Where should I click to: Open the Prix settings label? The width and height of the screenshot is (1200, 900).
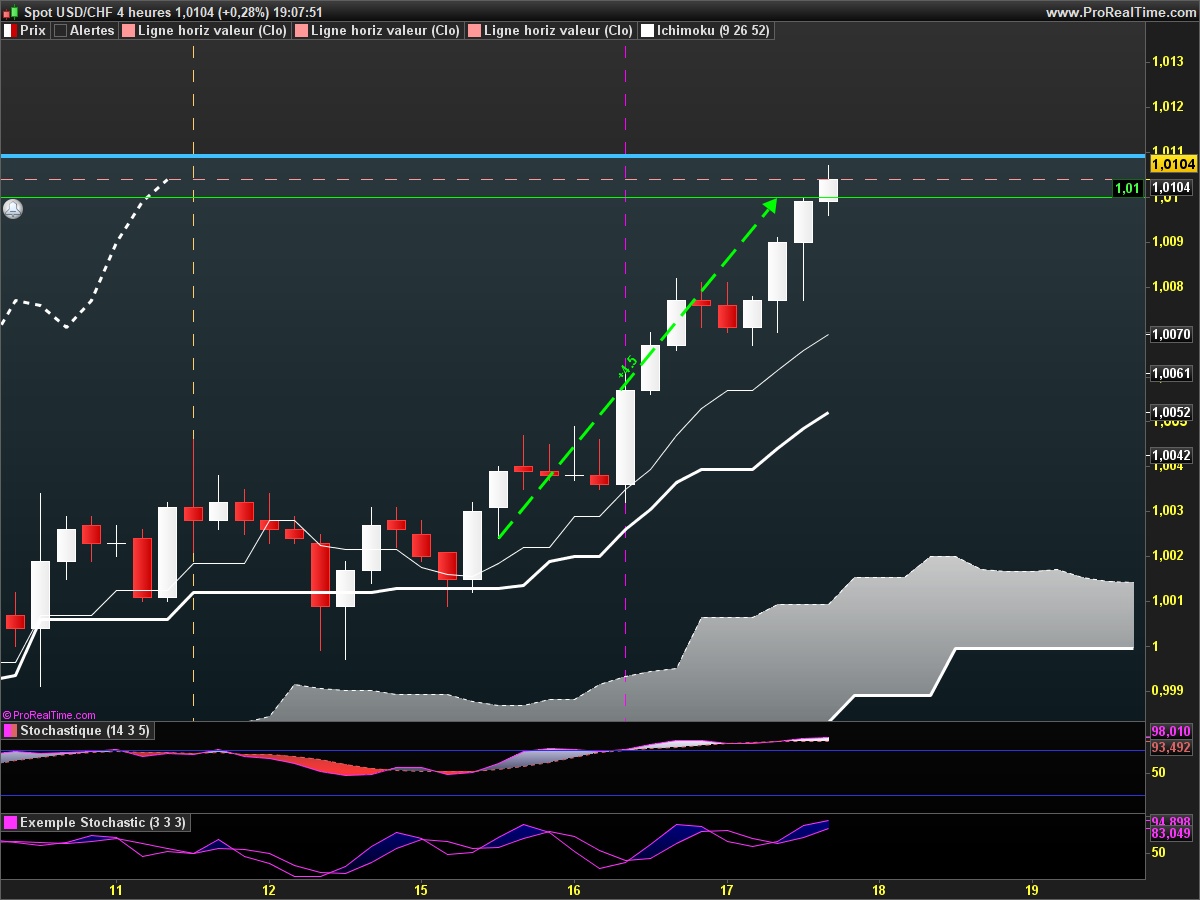click(x=33, y=31)
